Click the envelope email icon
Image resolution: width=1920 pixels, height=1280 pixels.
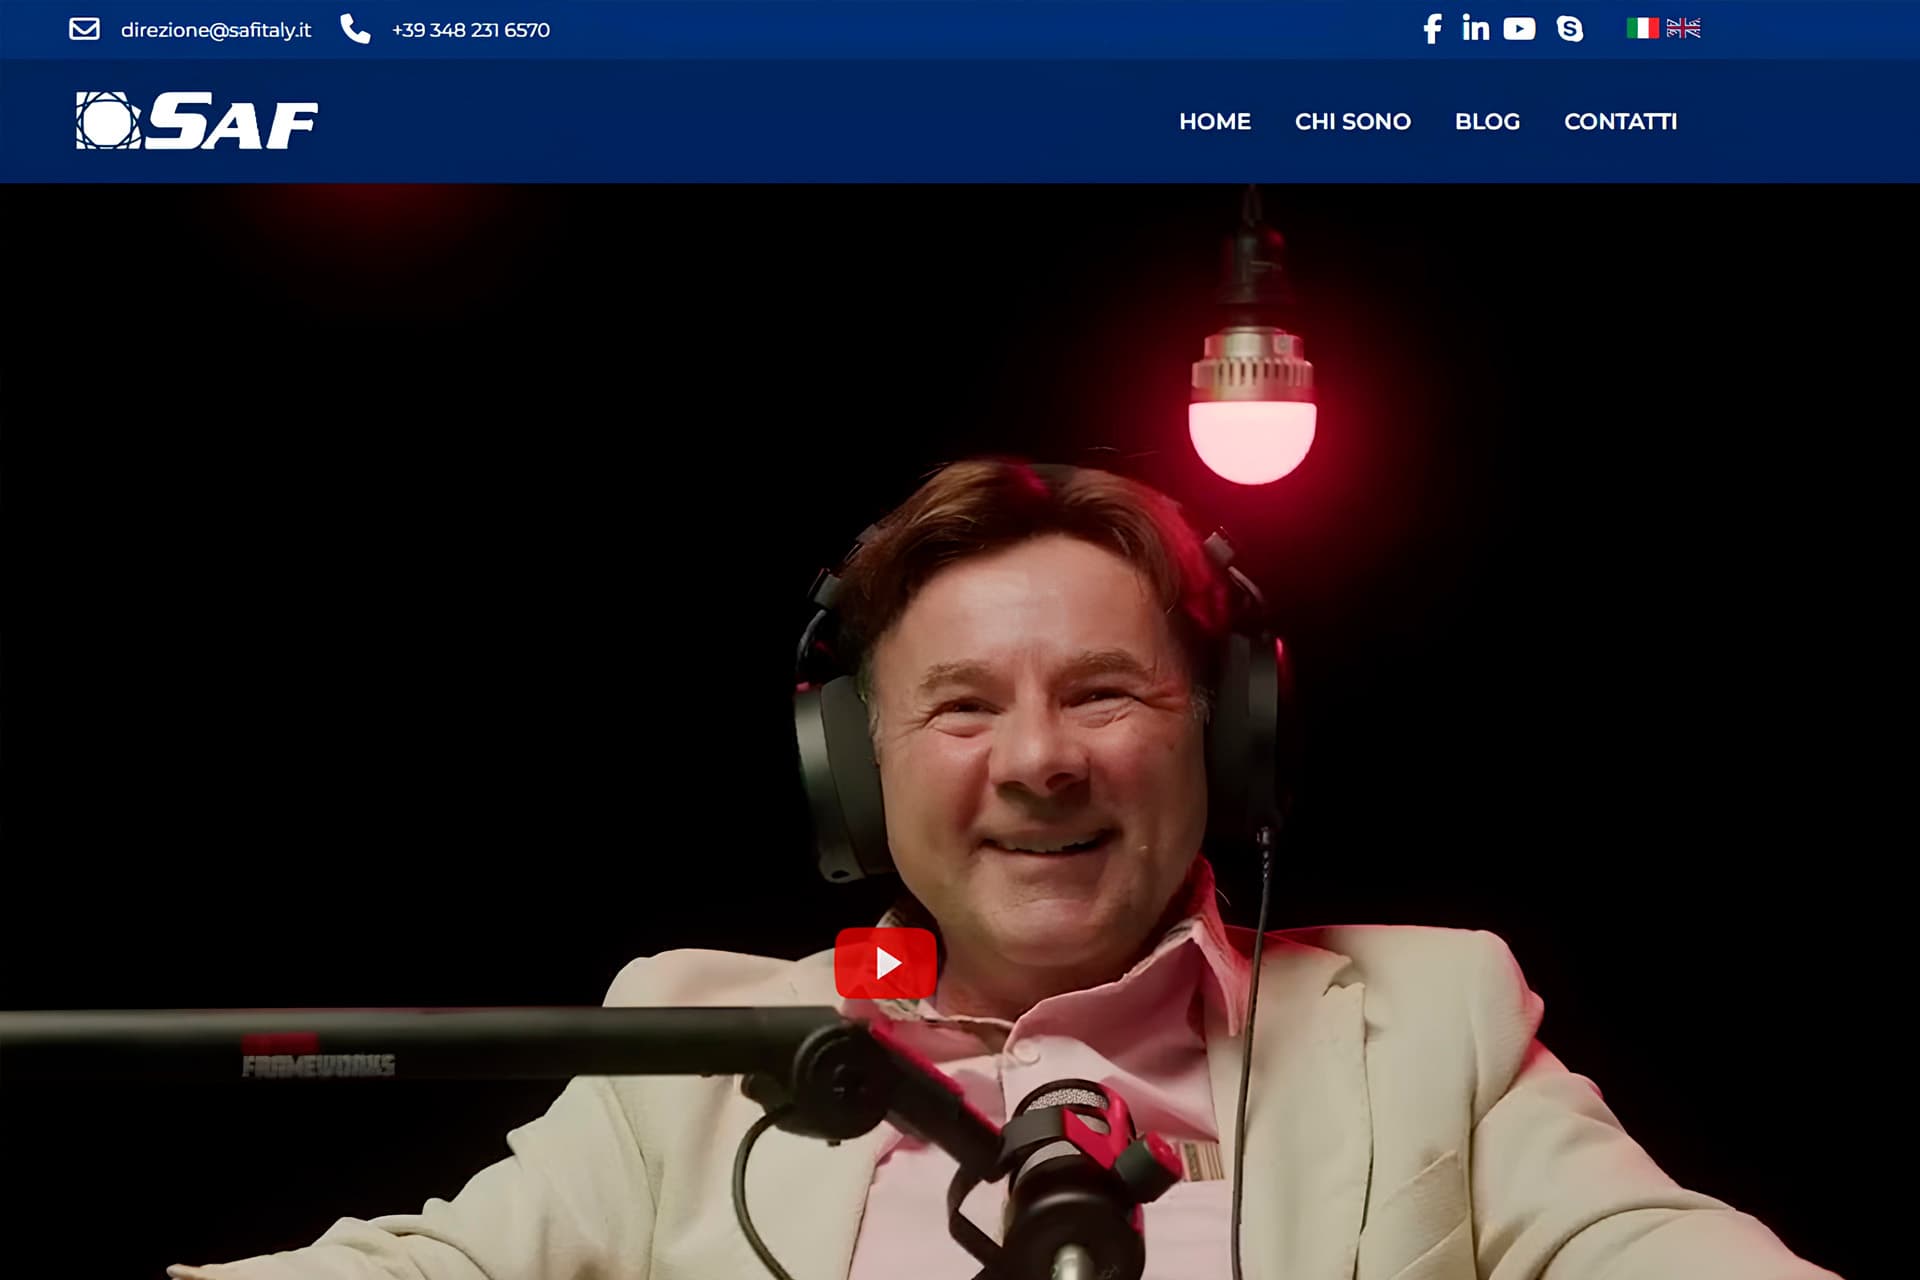pyautogui.click(x=84, y=29)
